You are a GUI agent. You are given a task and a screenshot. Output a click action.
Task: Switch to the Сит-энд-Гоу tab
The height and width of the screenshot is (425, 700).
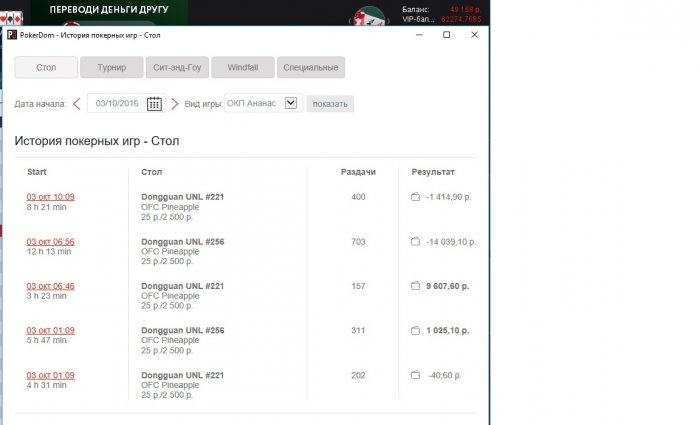click(x=177, y=67)
